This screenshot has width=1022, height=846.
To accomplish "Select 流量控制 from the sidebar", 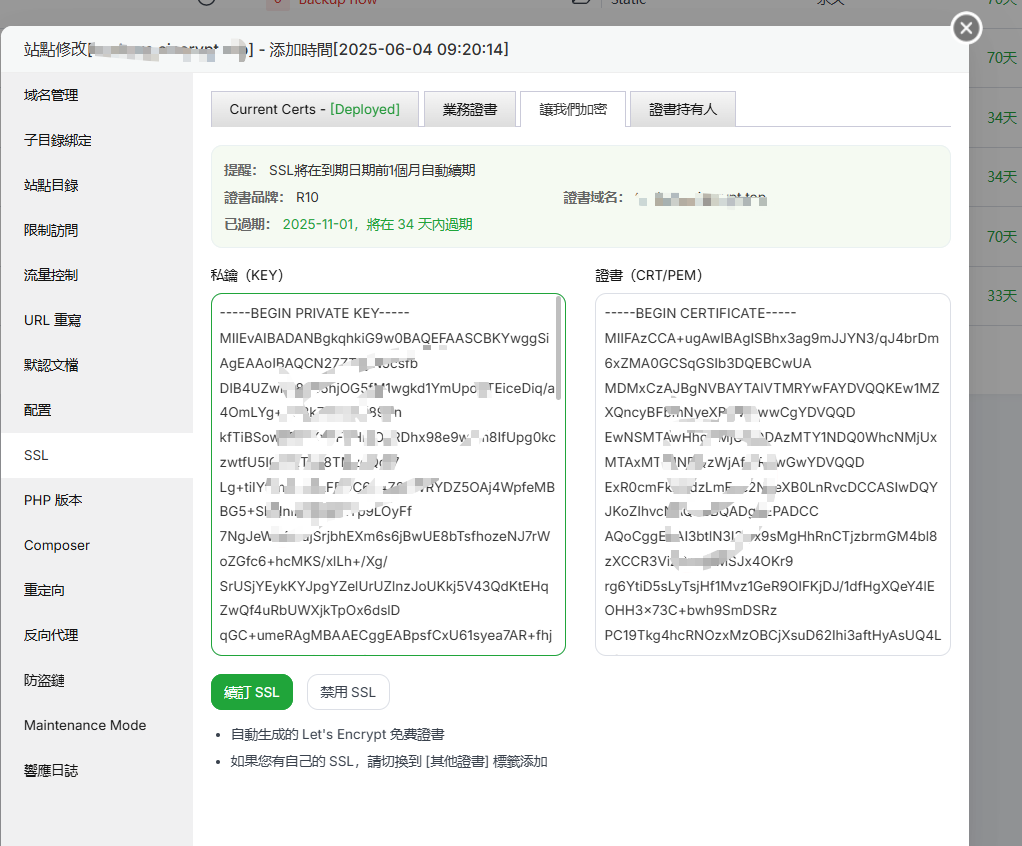I will coord(51,276).
